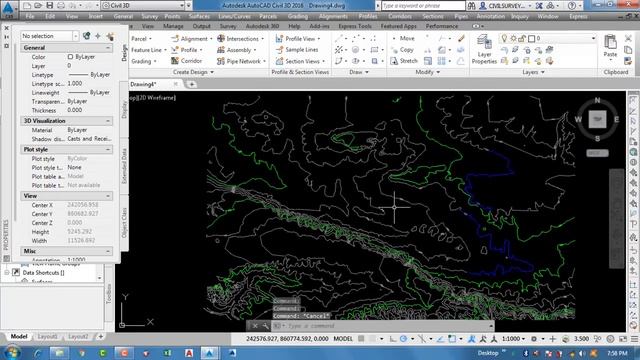The height and width of the screenshot is (360, 640).
Task: Click the Quick Select icon in Properties palette
Action: [110, 36]
